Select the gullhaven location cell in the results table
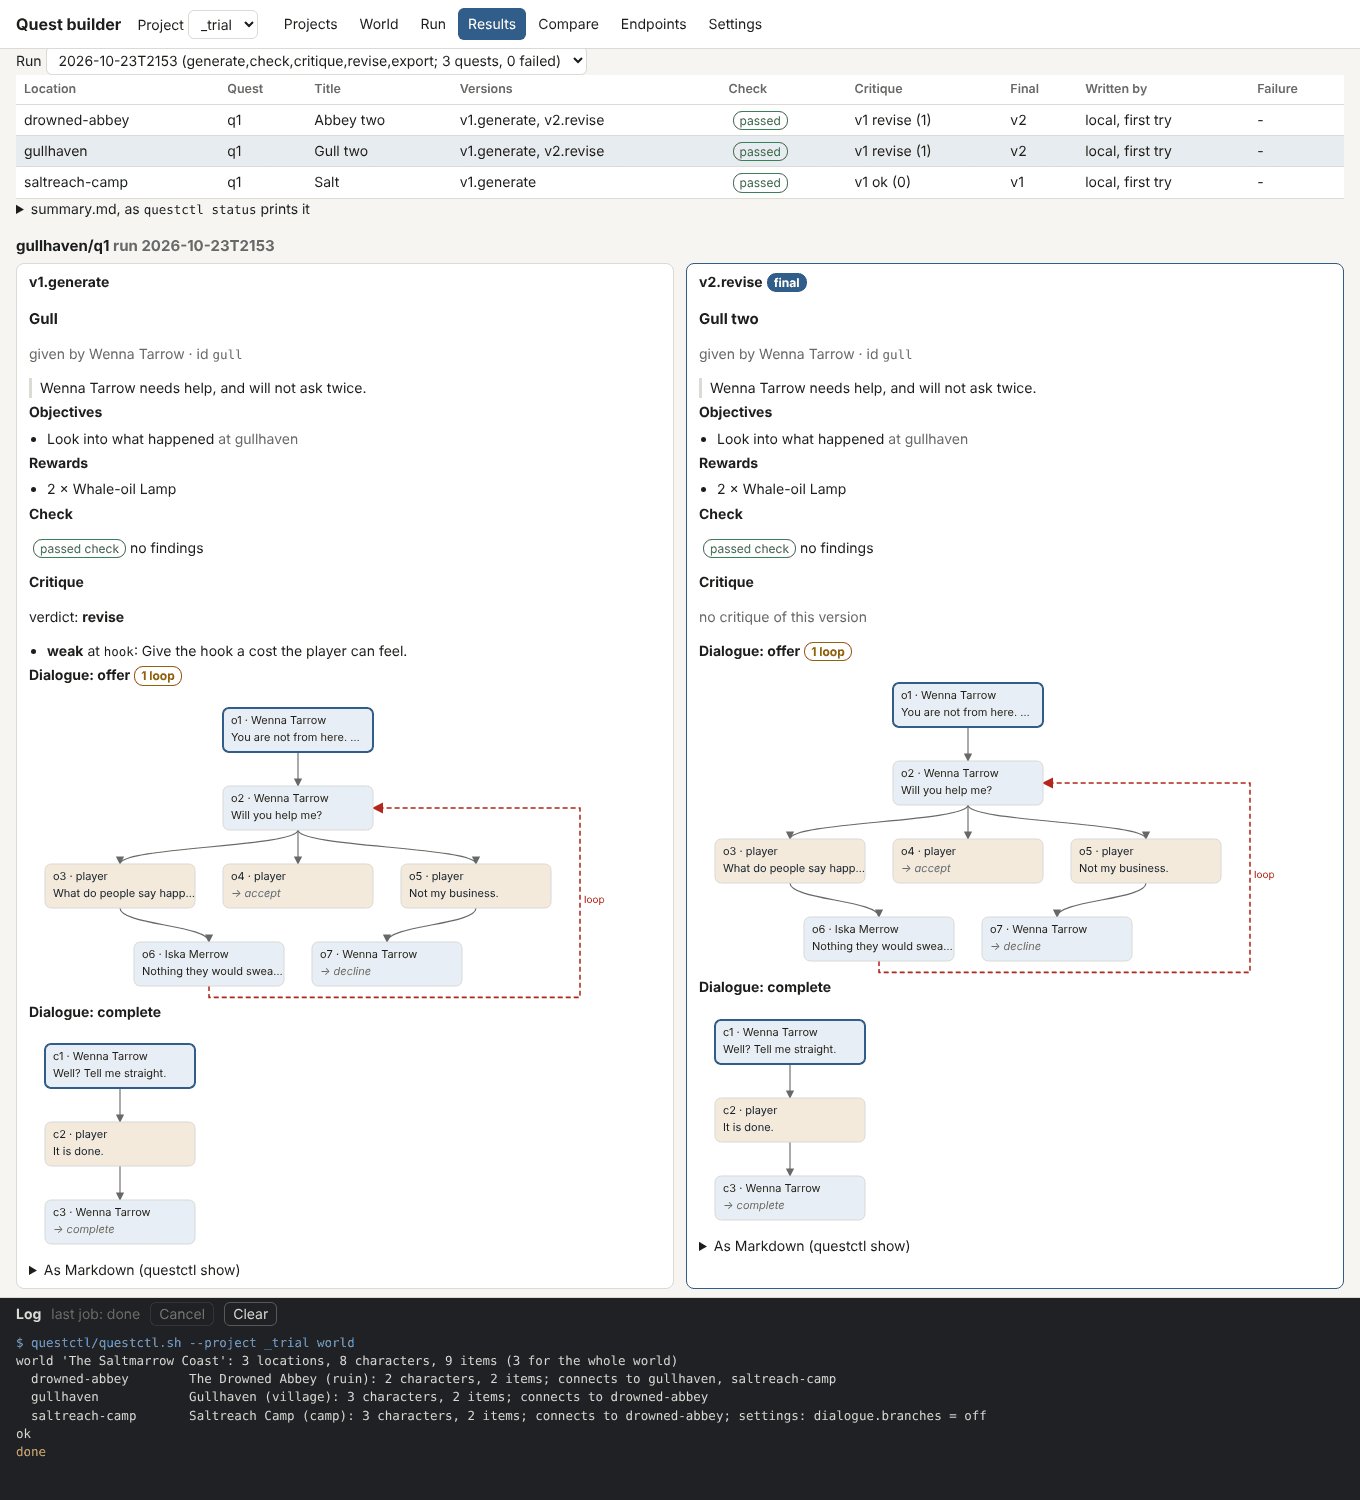 (x=56, y=151)
